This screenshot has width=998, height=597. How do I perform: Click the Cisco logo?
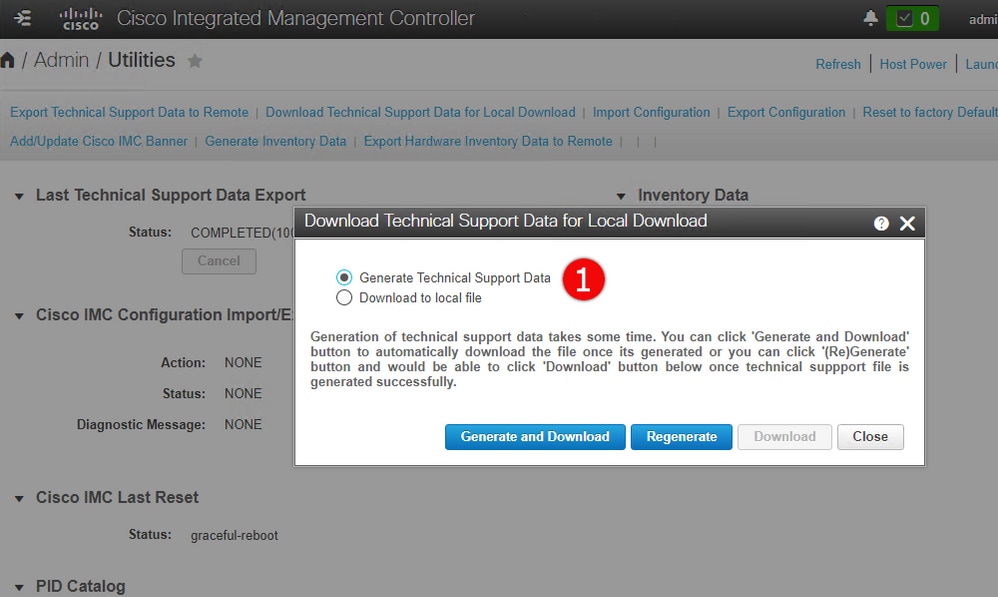point(81,18)
